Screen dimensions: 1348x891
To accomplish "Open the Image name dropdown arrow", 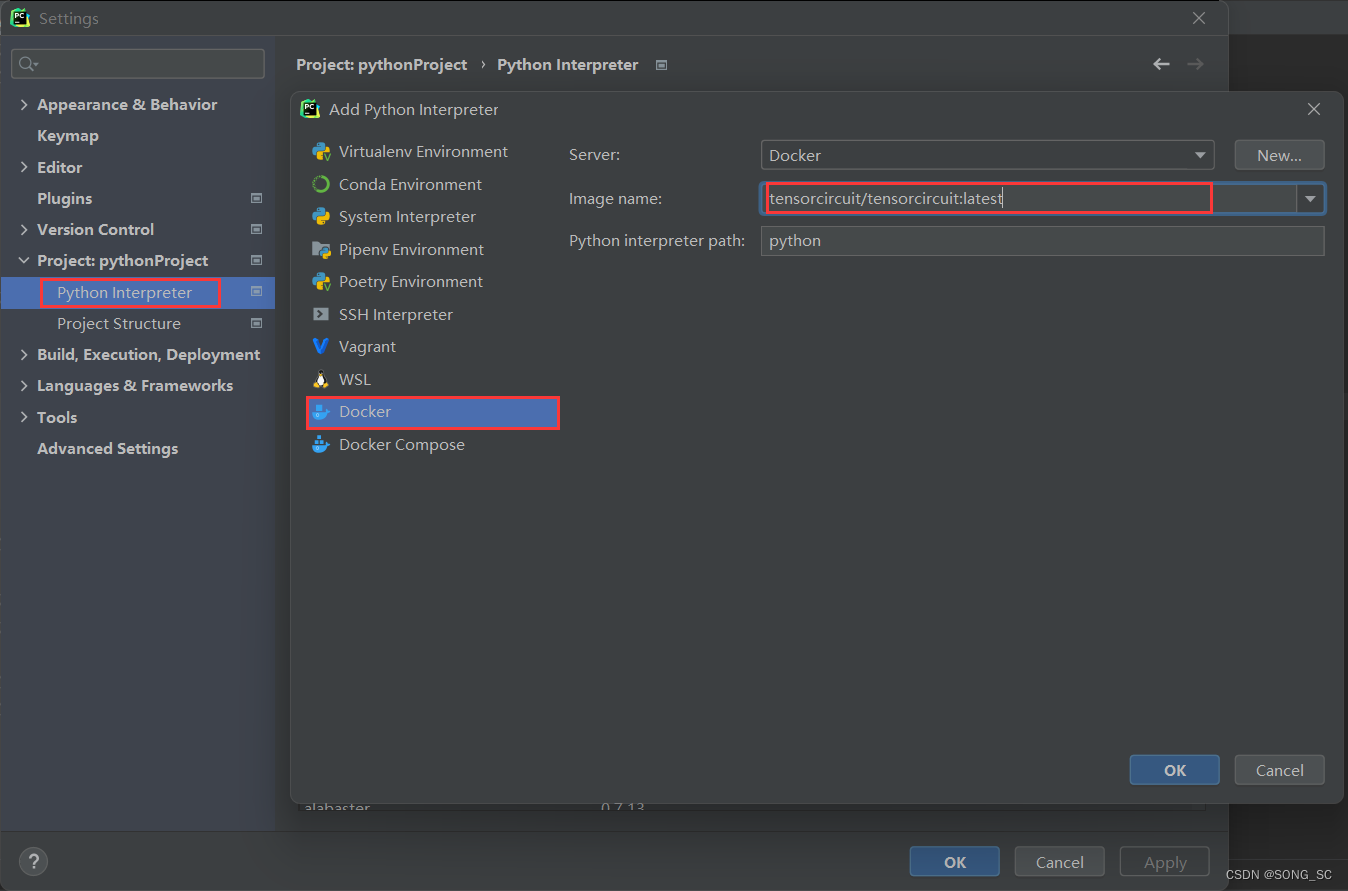I will pyautogui.click(x=1310, y=198).
